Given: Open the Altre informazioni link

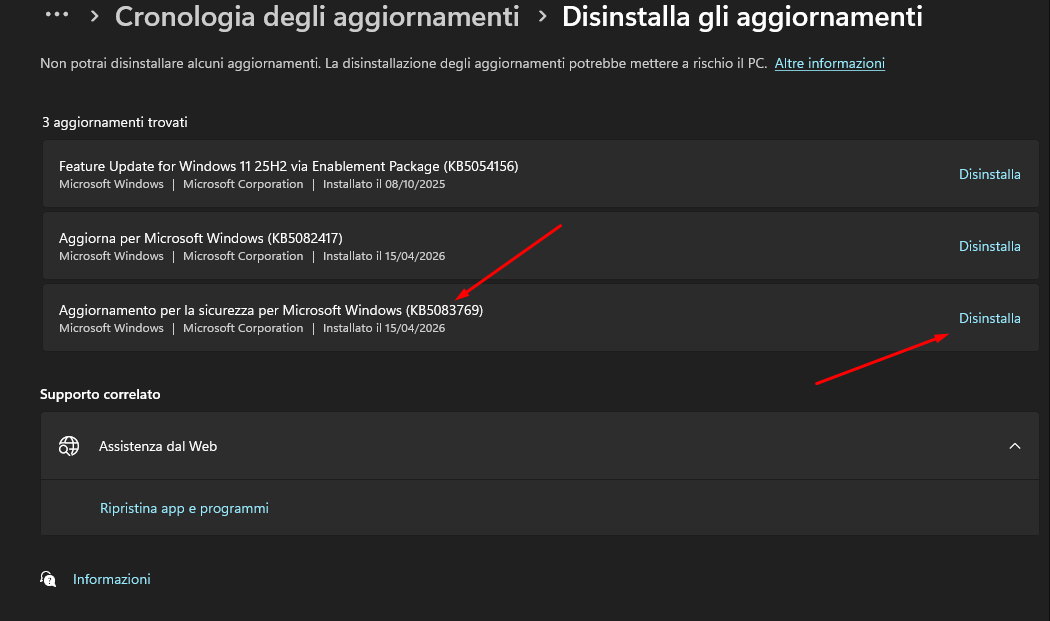Looking at the screenshot, I should point(829,63).
